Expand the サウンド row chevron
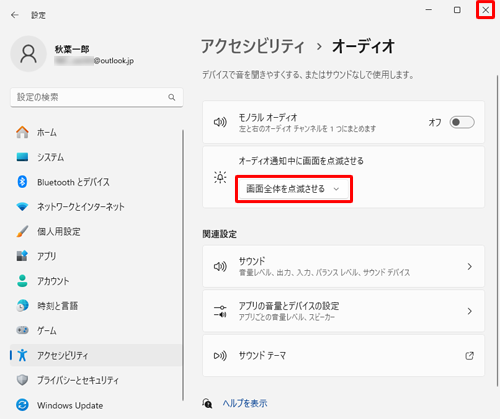 coord(470,266)
